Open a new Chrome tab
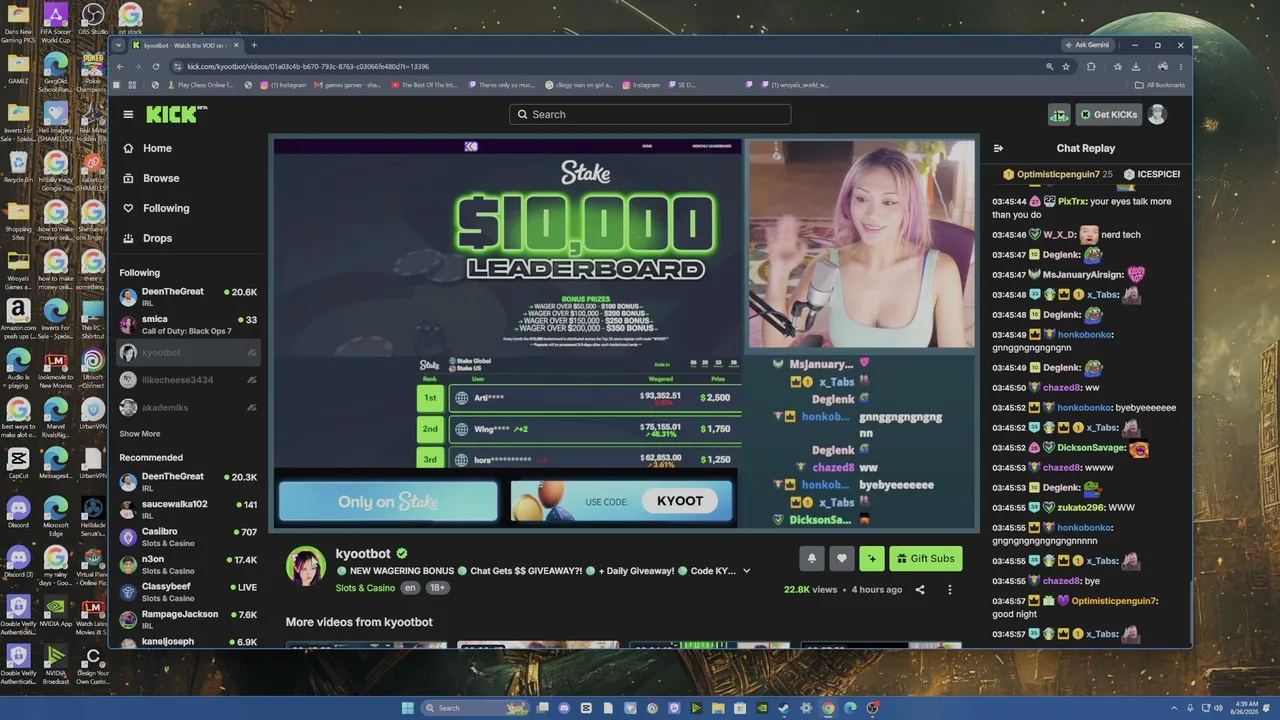 click(x=254, y=45)
